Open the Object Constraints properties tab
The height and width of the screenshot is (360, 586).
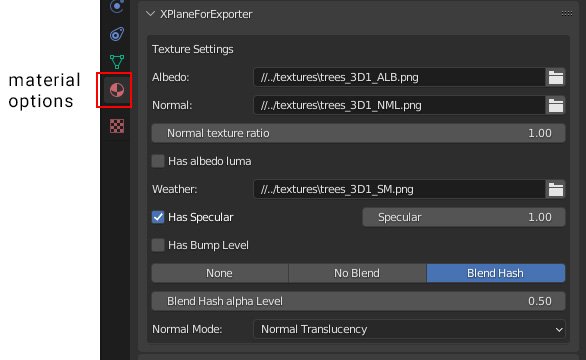[x=117, y=34]
